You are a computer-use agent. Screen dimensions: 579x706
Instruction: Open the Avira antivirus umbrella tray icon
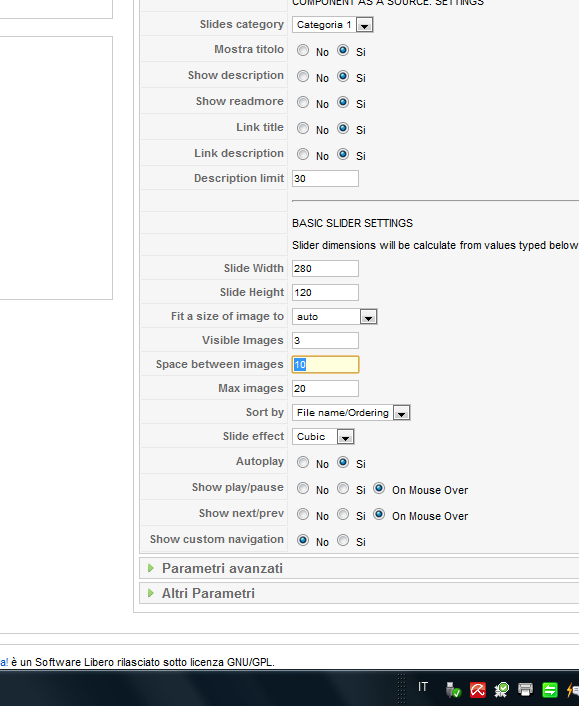477,689
